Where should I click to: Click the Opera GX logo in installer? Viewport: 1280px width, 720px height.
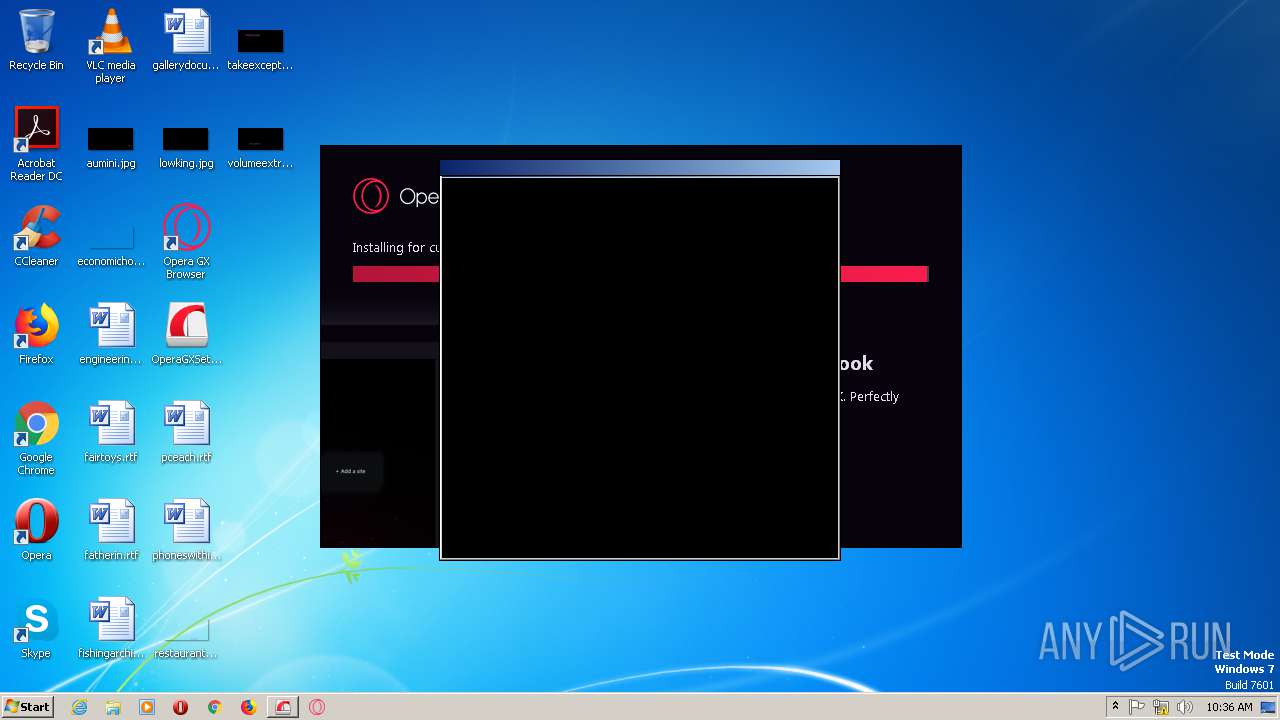tap(370, 196)
